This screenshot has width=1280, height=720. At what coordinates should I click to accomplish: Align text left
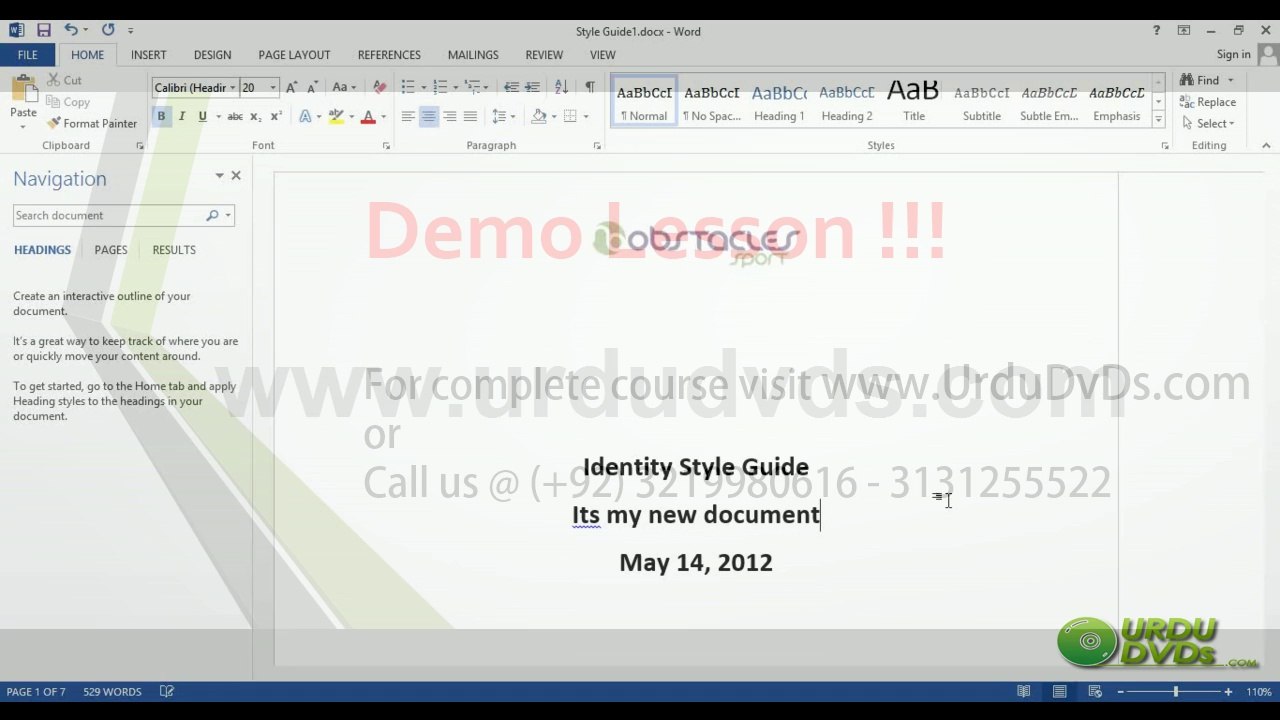click(x=408, y=117)
